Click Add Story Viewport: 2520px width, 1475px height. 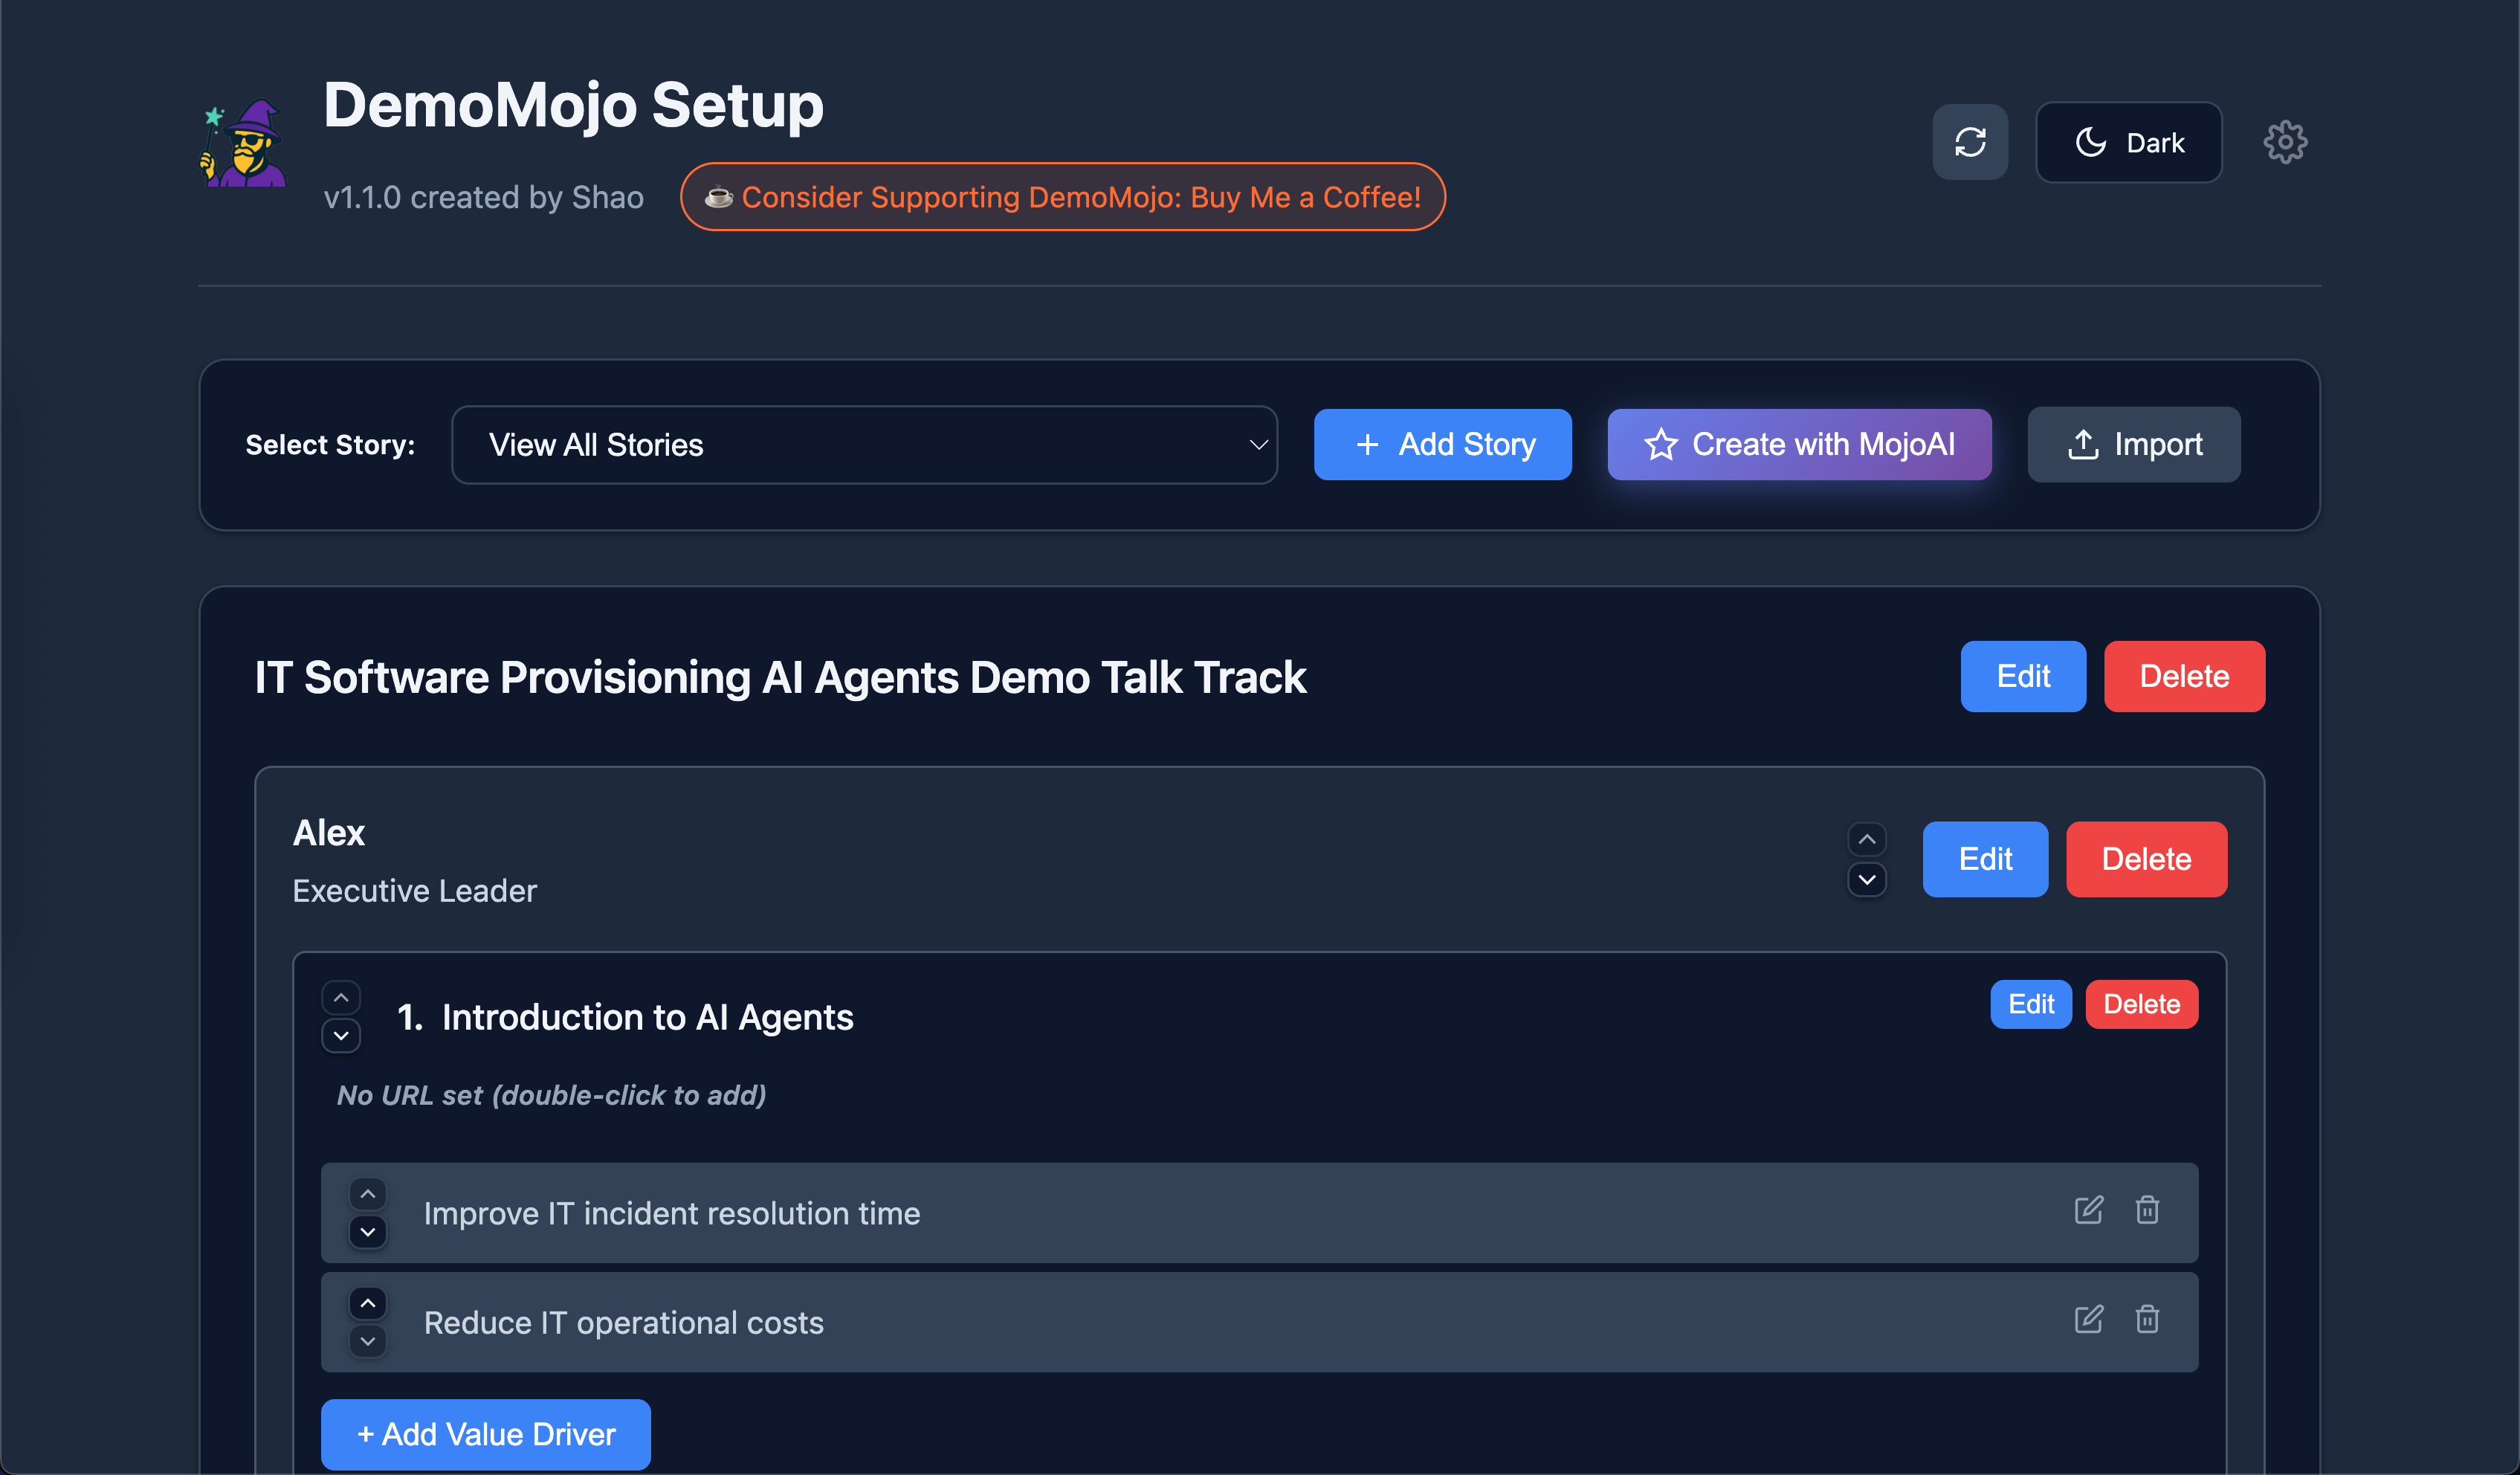1442,444
